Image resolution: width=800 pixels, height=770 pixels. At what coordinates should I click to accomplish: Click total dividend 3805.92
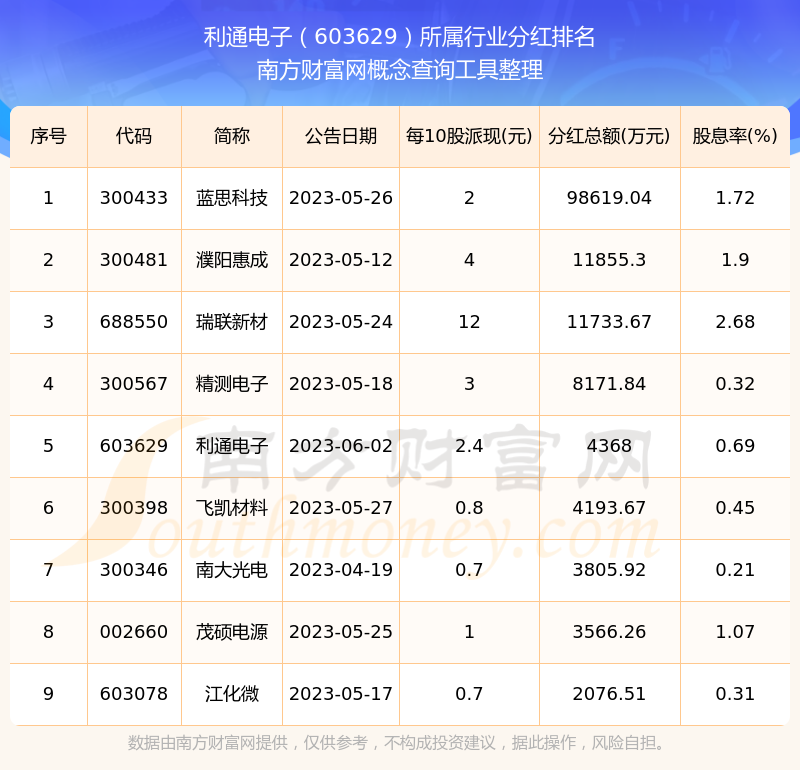(x=609, y=570)
